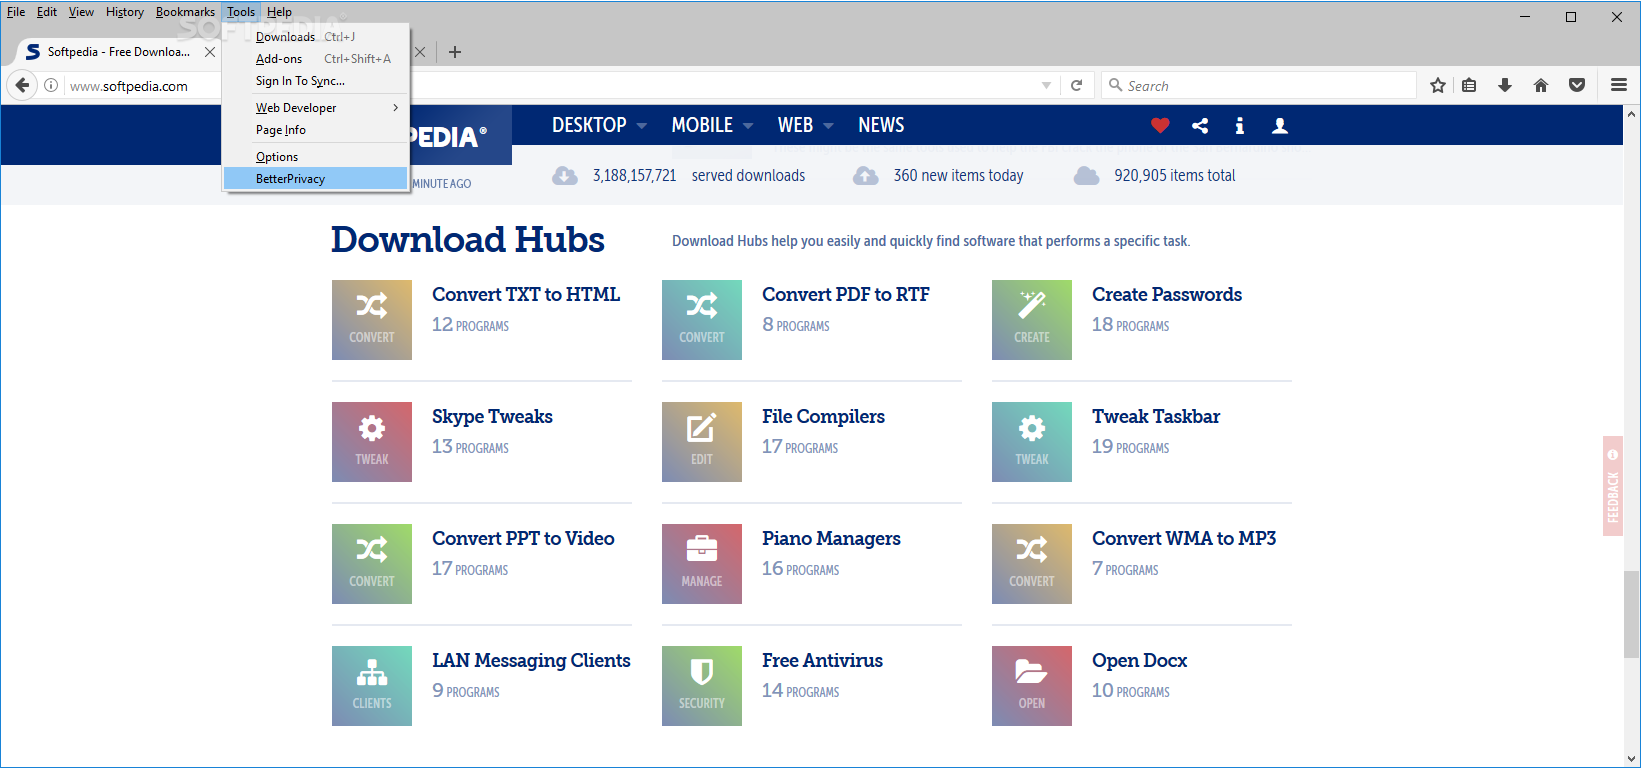
Task: Open the Open Docx folder tile
Action: pyautogui.click(x=1032, y=686)
